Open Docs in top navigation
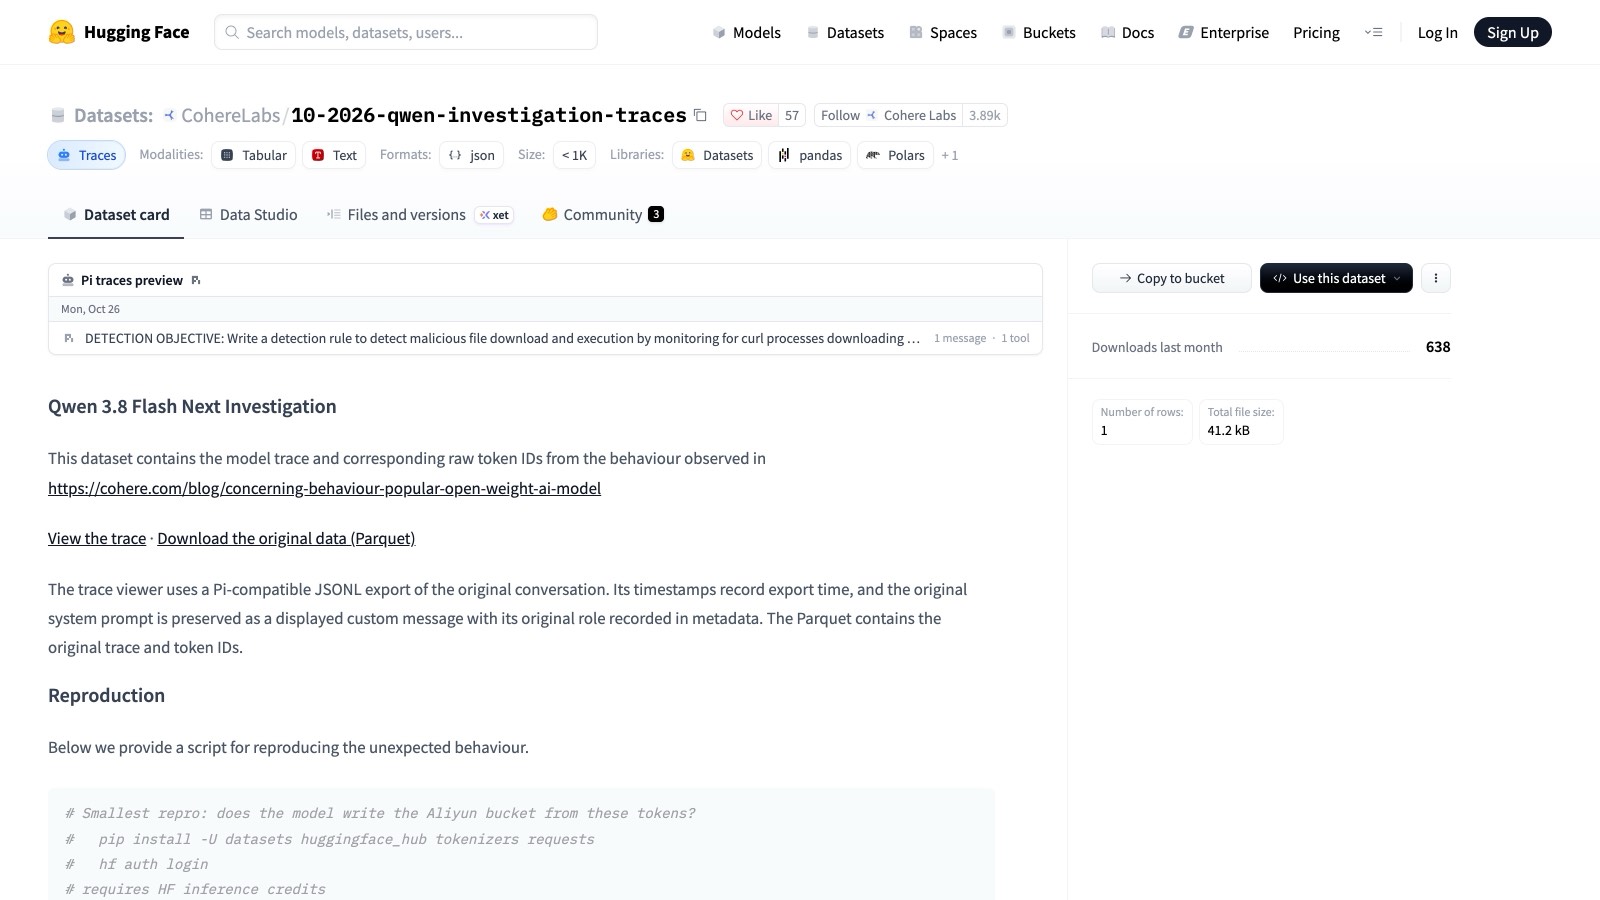The width and height of the screenshot is (1600, 900). pyautogui.click(x=1127, y=32)
